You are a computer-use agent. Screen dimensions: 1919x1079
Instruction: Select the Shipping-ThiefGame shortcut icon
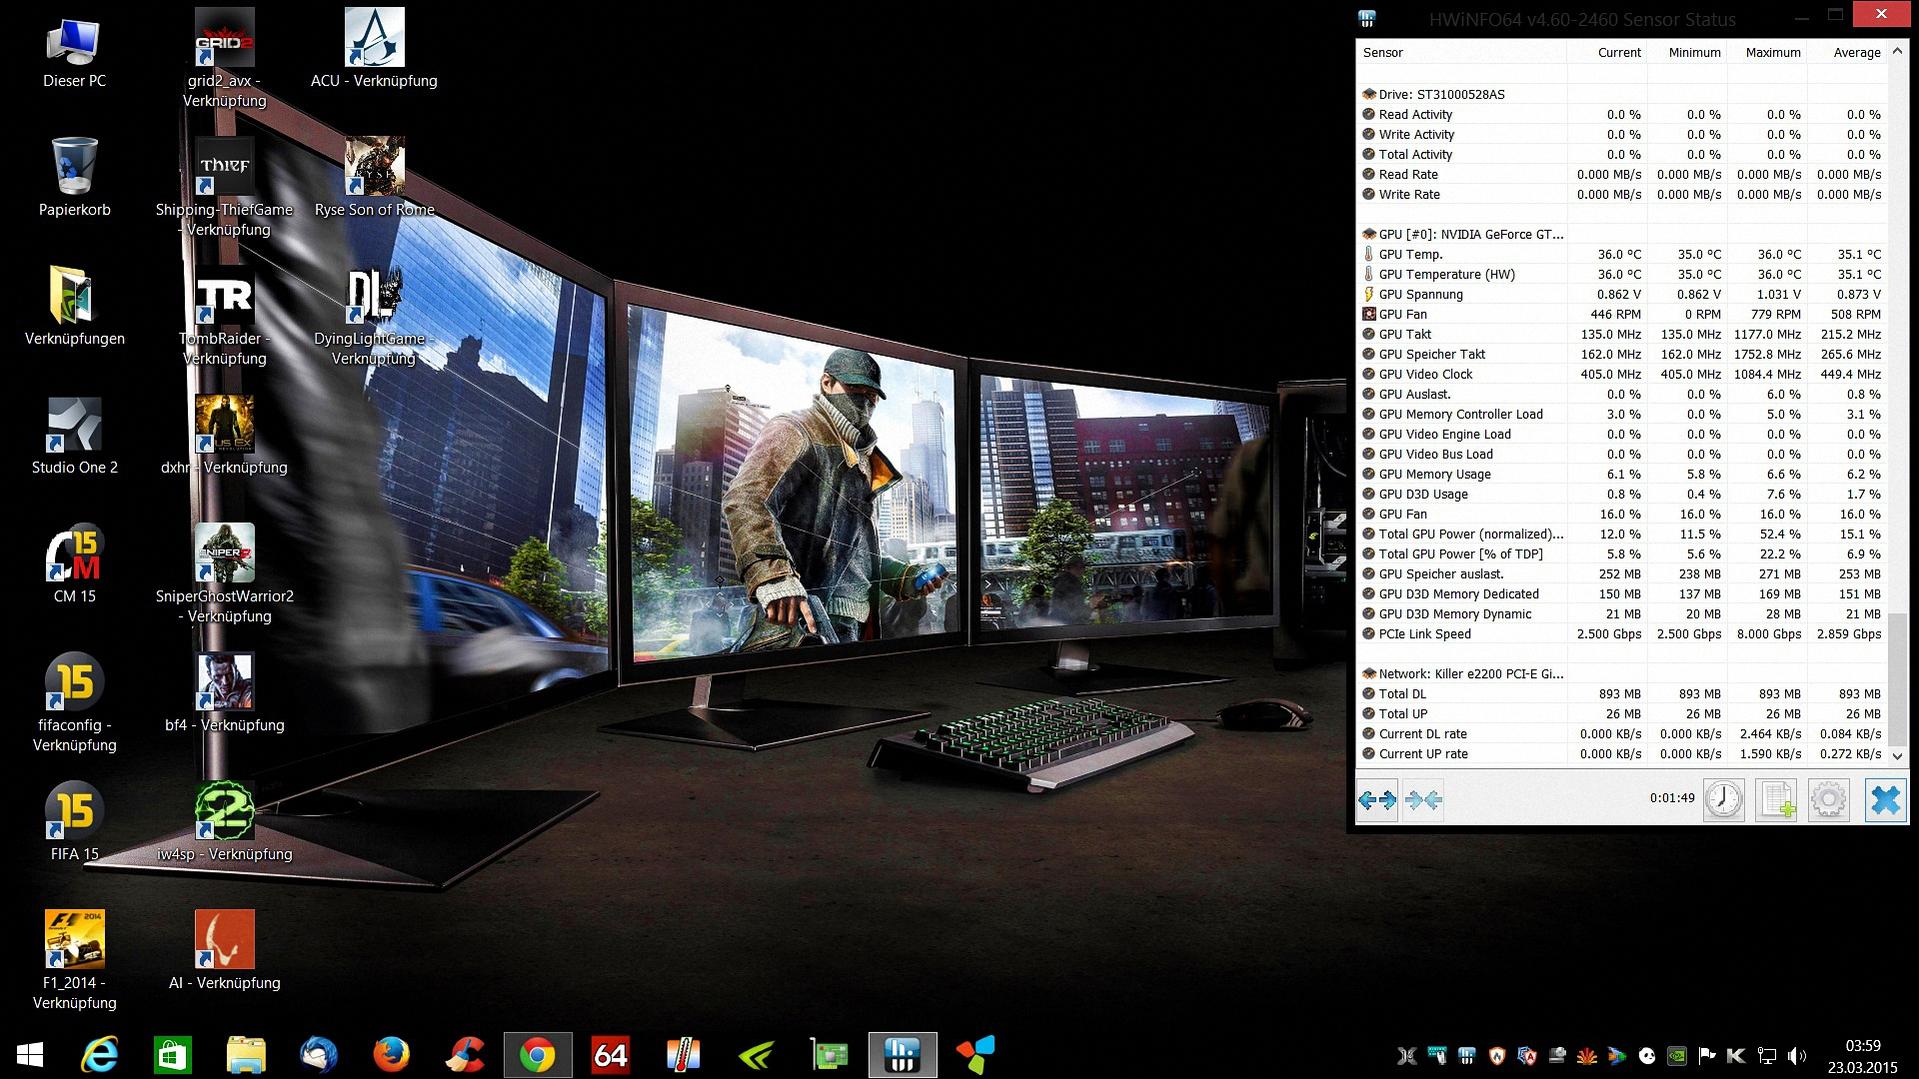click(224, 167)
